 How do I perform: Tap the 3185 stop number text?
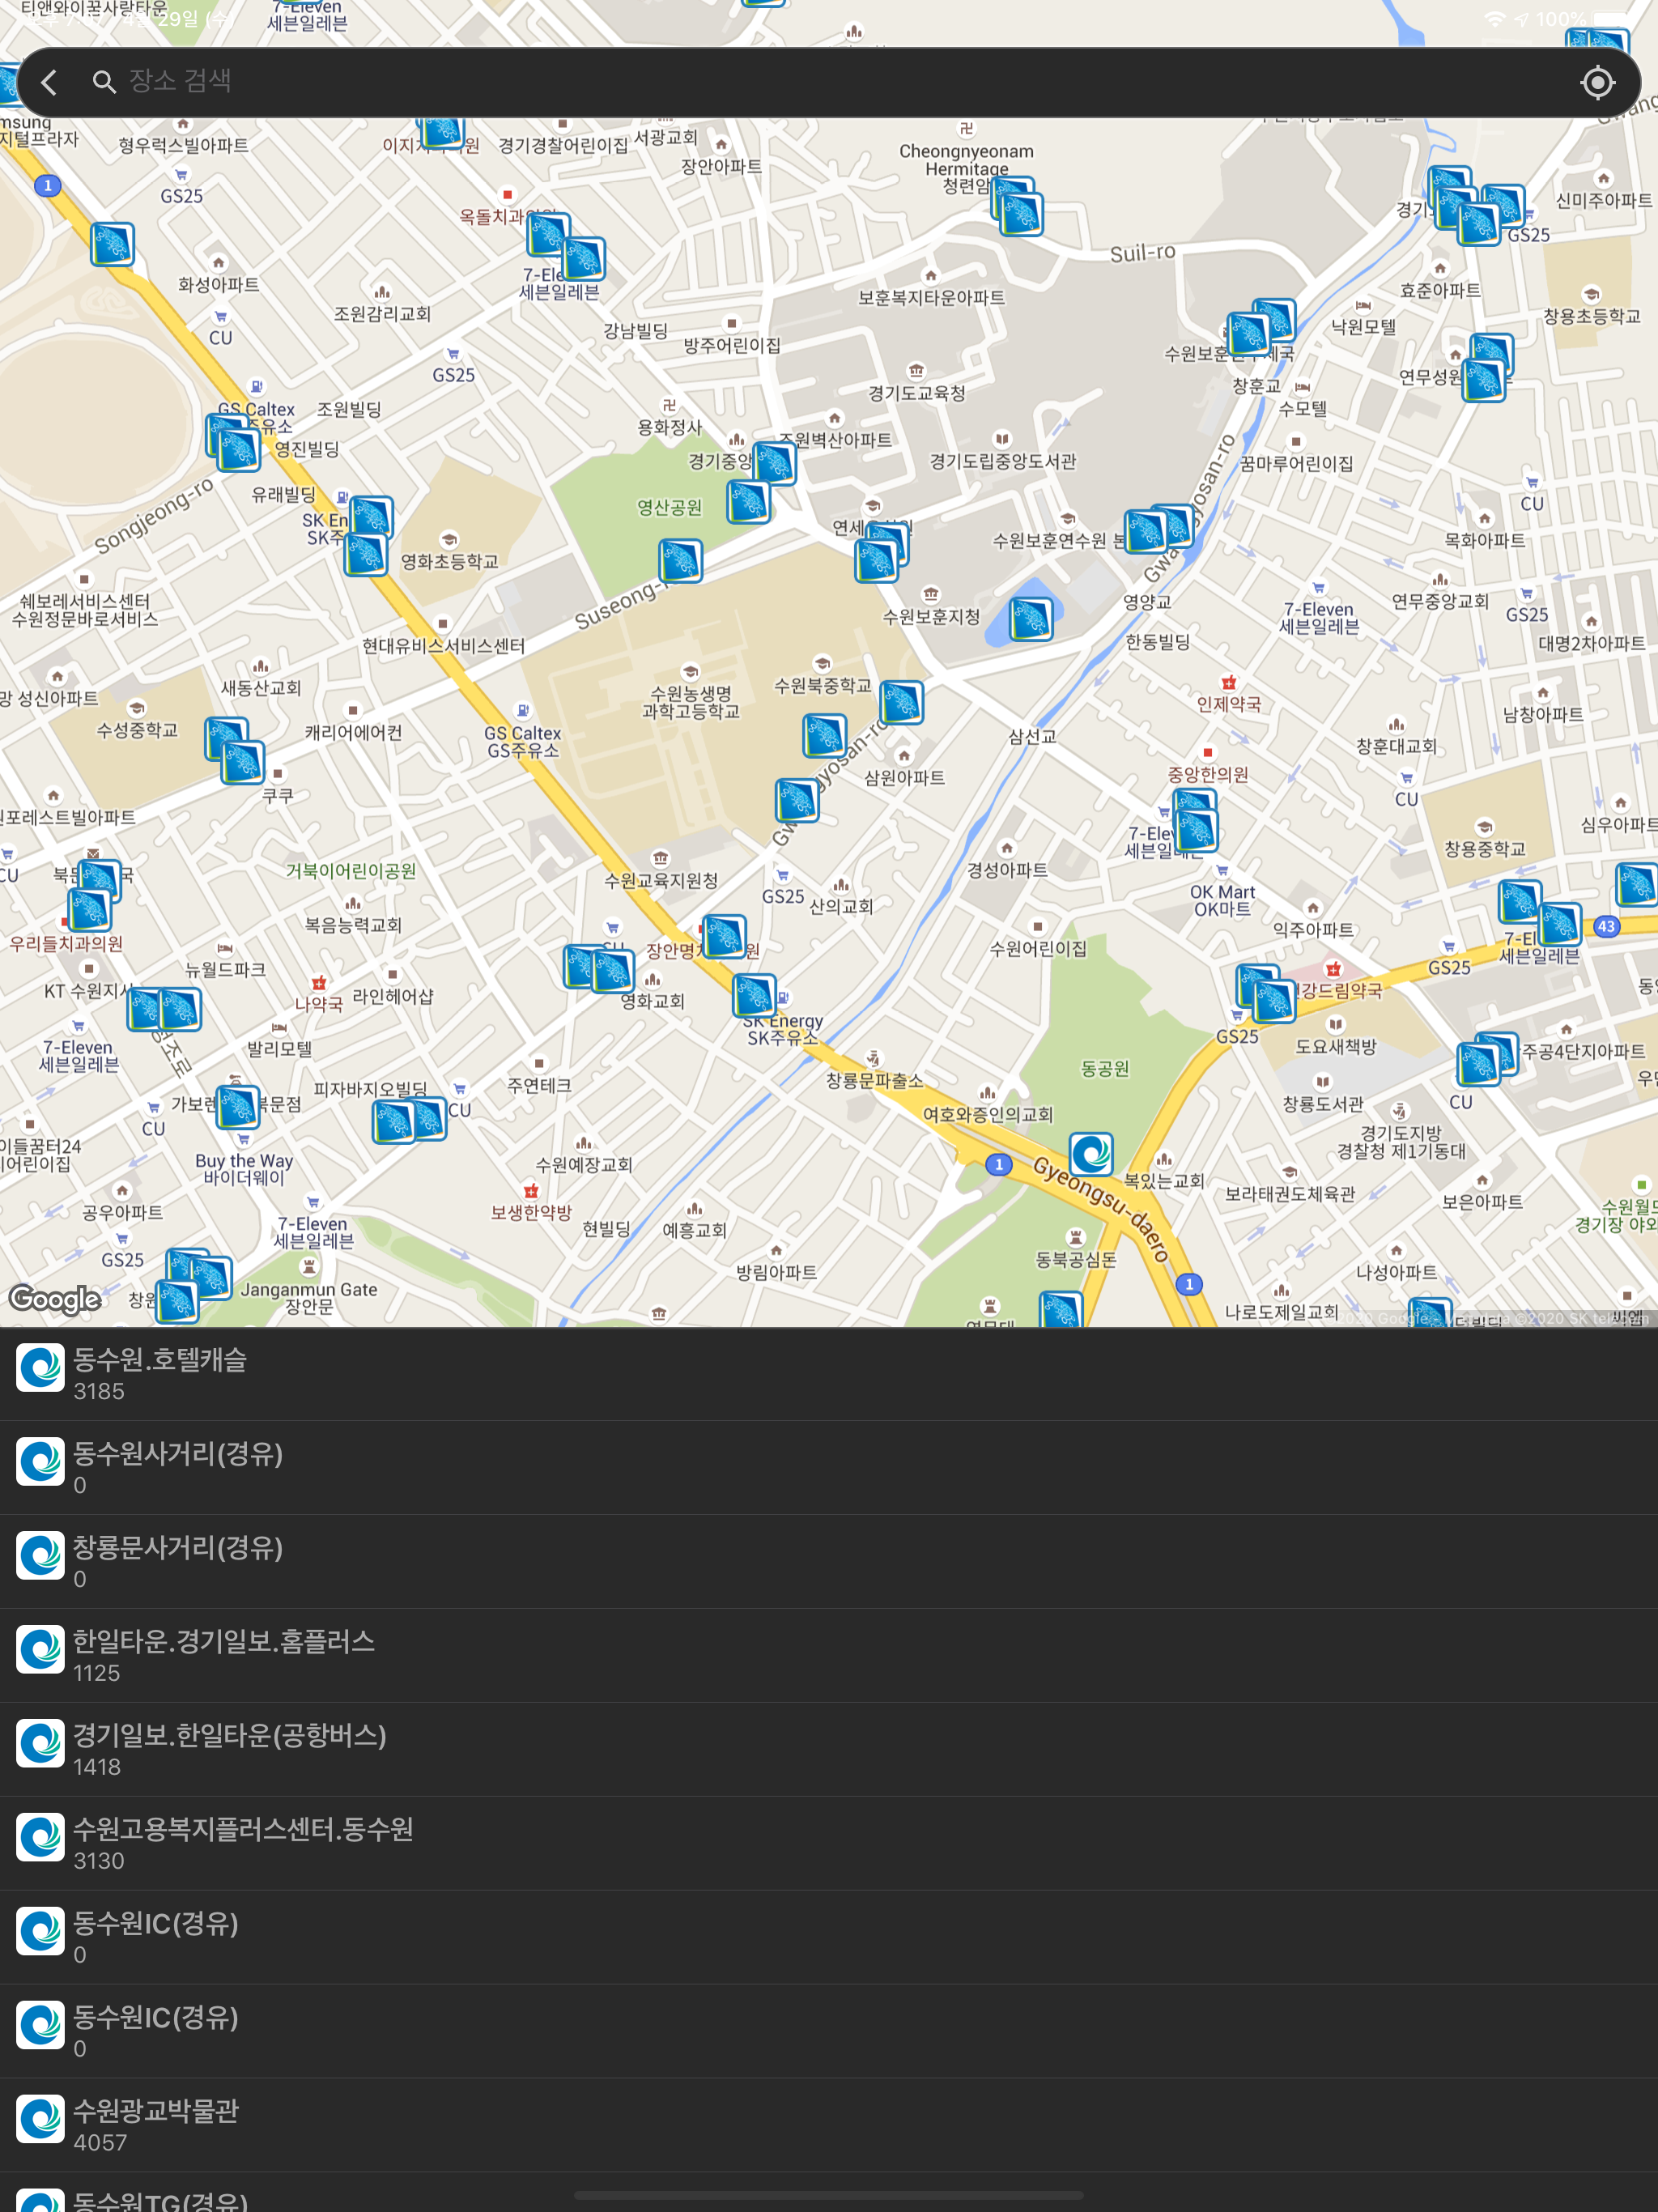pos(99,1391)
